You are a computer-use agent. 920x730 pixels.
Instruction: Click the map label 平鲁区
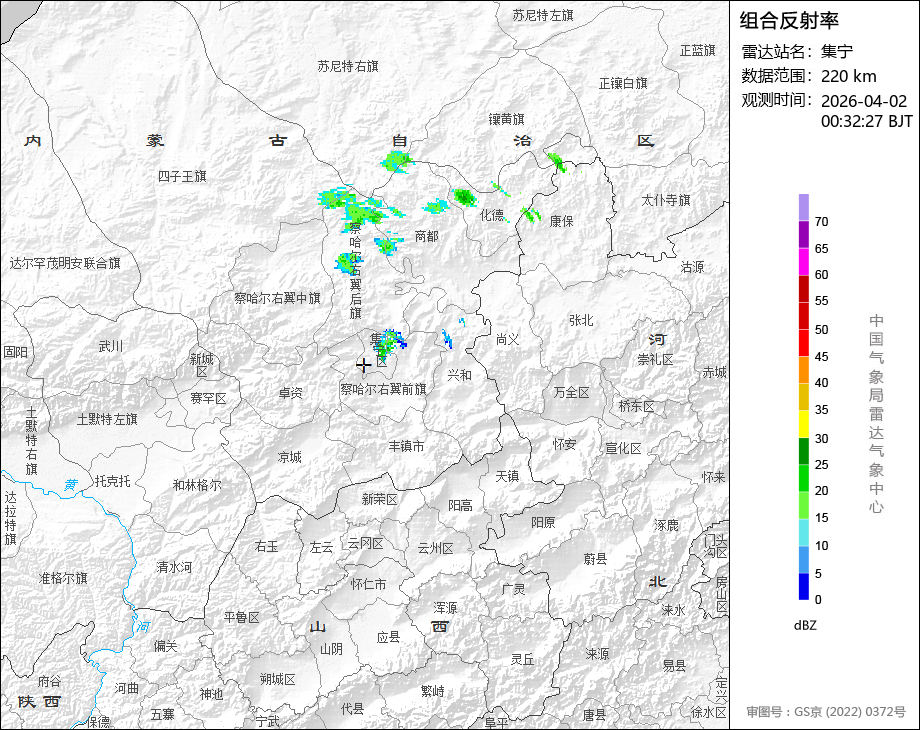coord(242,618)
